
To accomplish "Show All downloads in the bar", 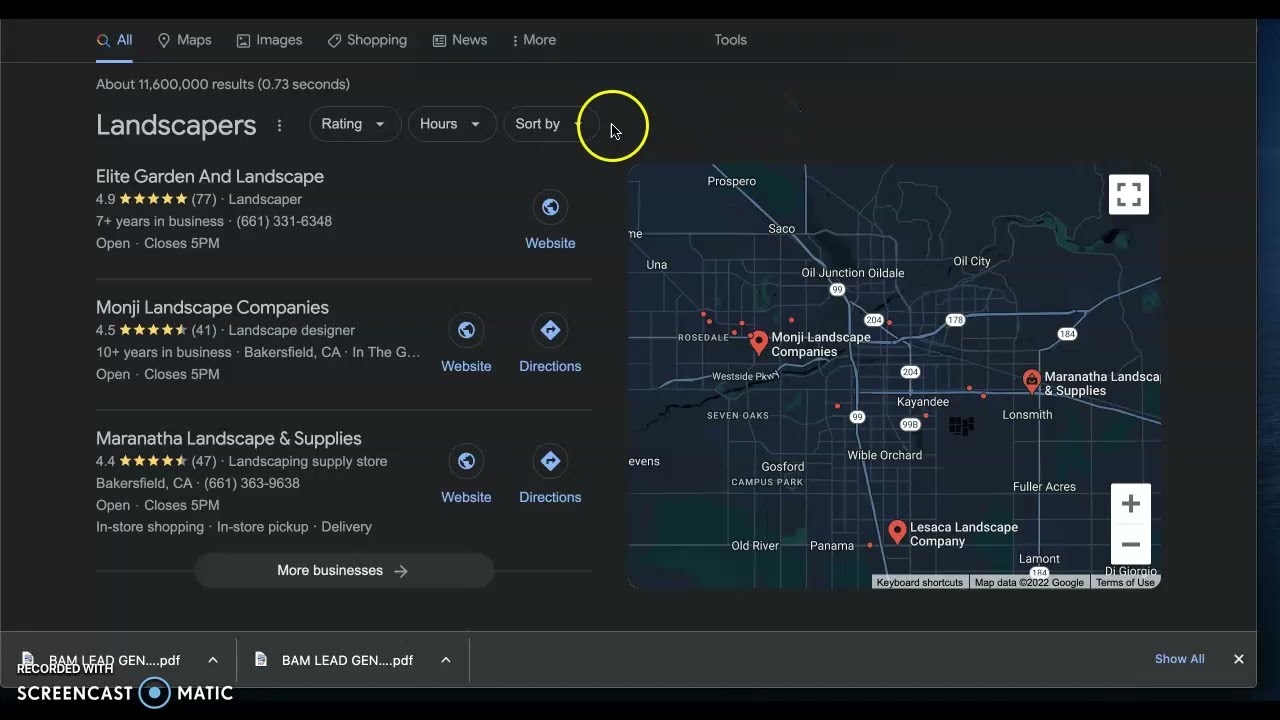I will (x=1179, y=659).
